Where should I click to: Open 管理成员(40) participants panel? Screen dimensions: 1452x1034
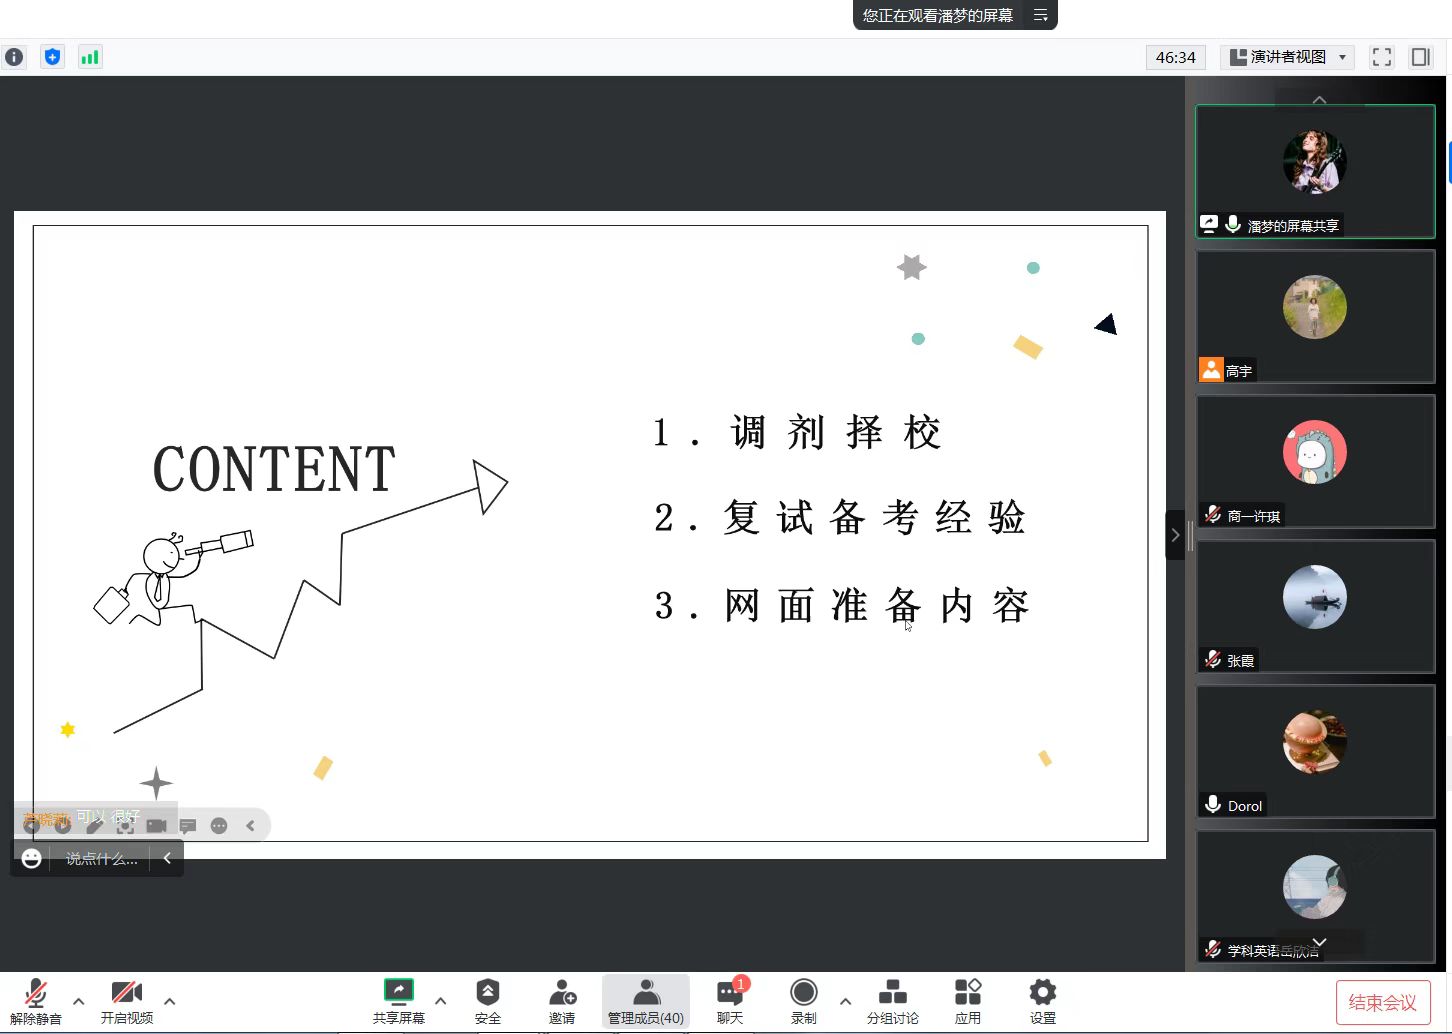click(646, 1000)
